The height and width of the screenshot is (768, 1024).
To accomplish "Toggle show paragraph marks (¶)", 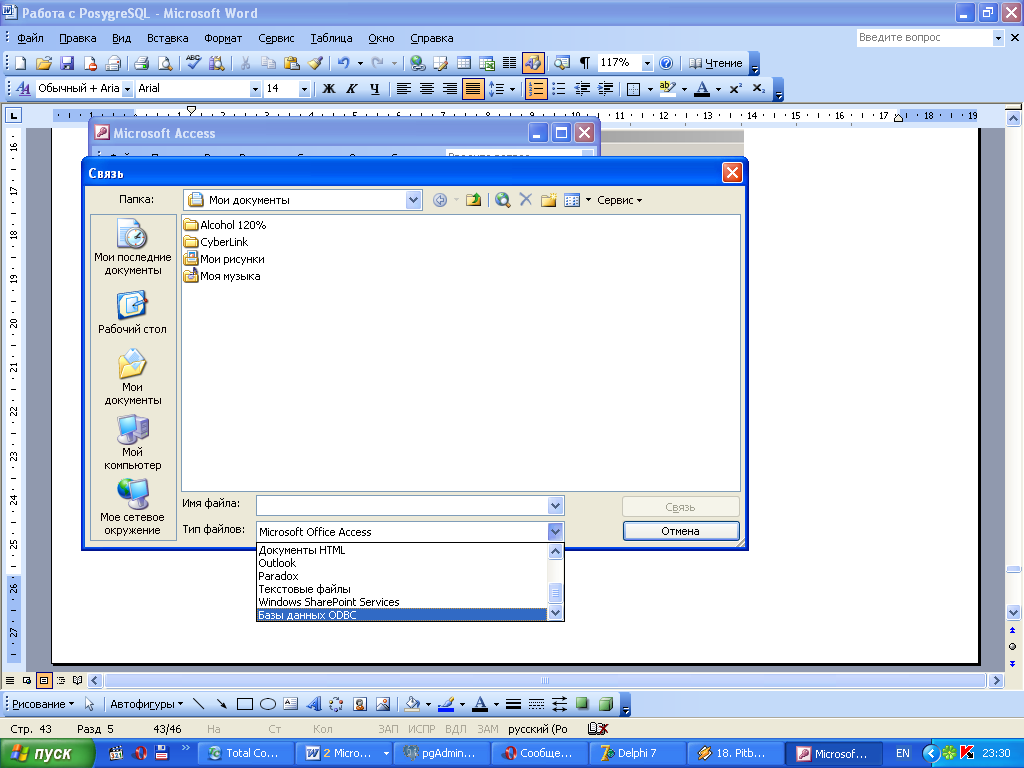I will click(584, 63).
